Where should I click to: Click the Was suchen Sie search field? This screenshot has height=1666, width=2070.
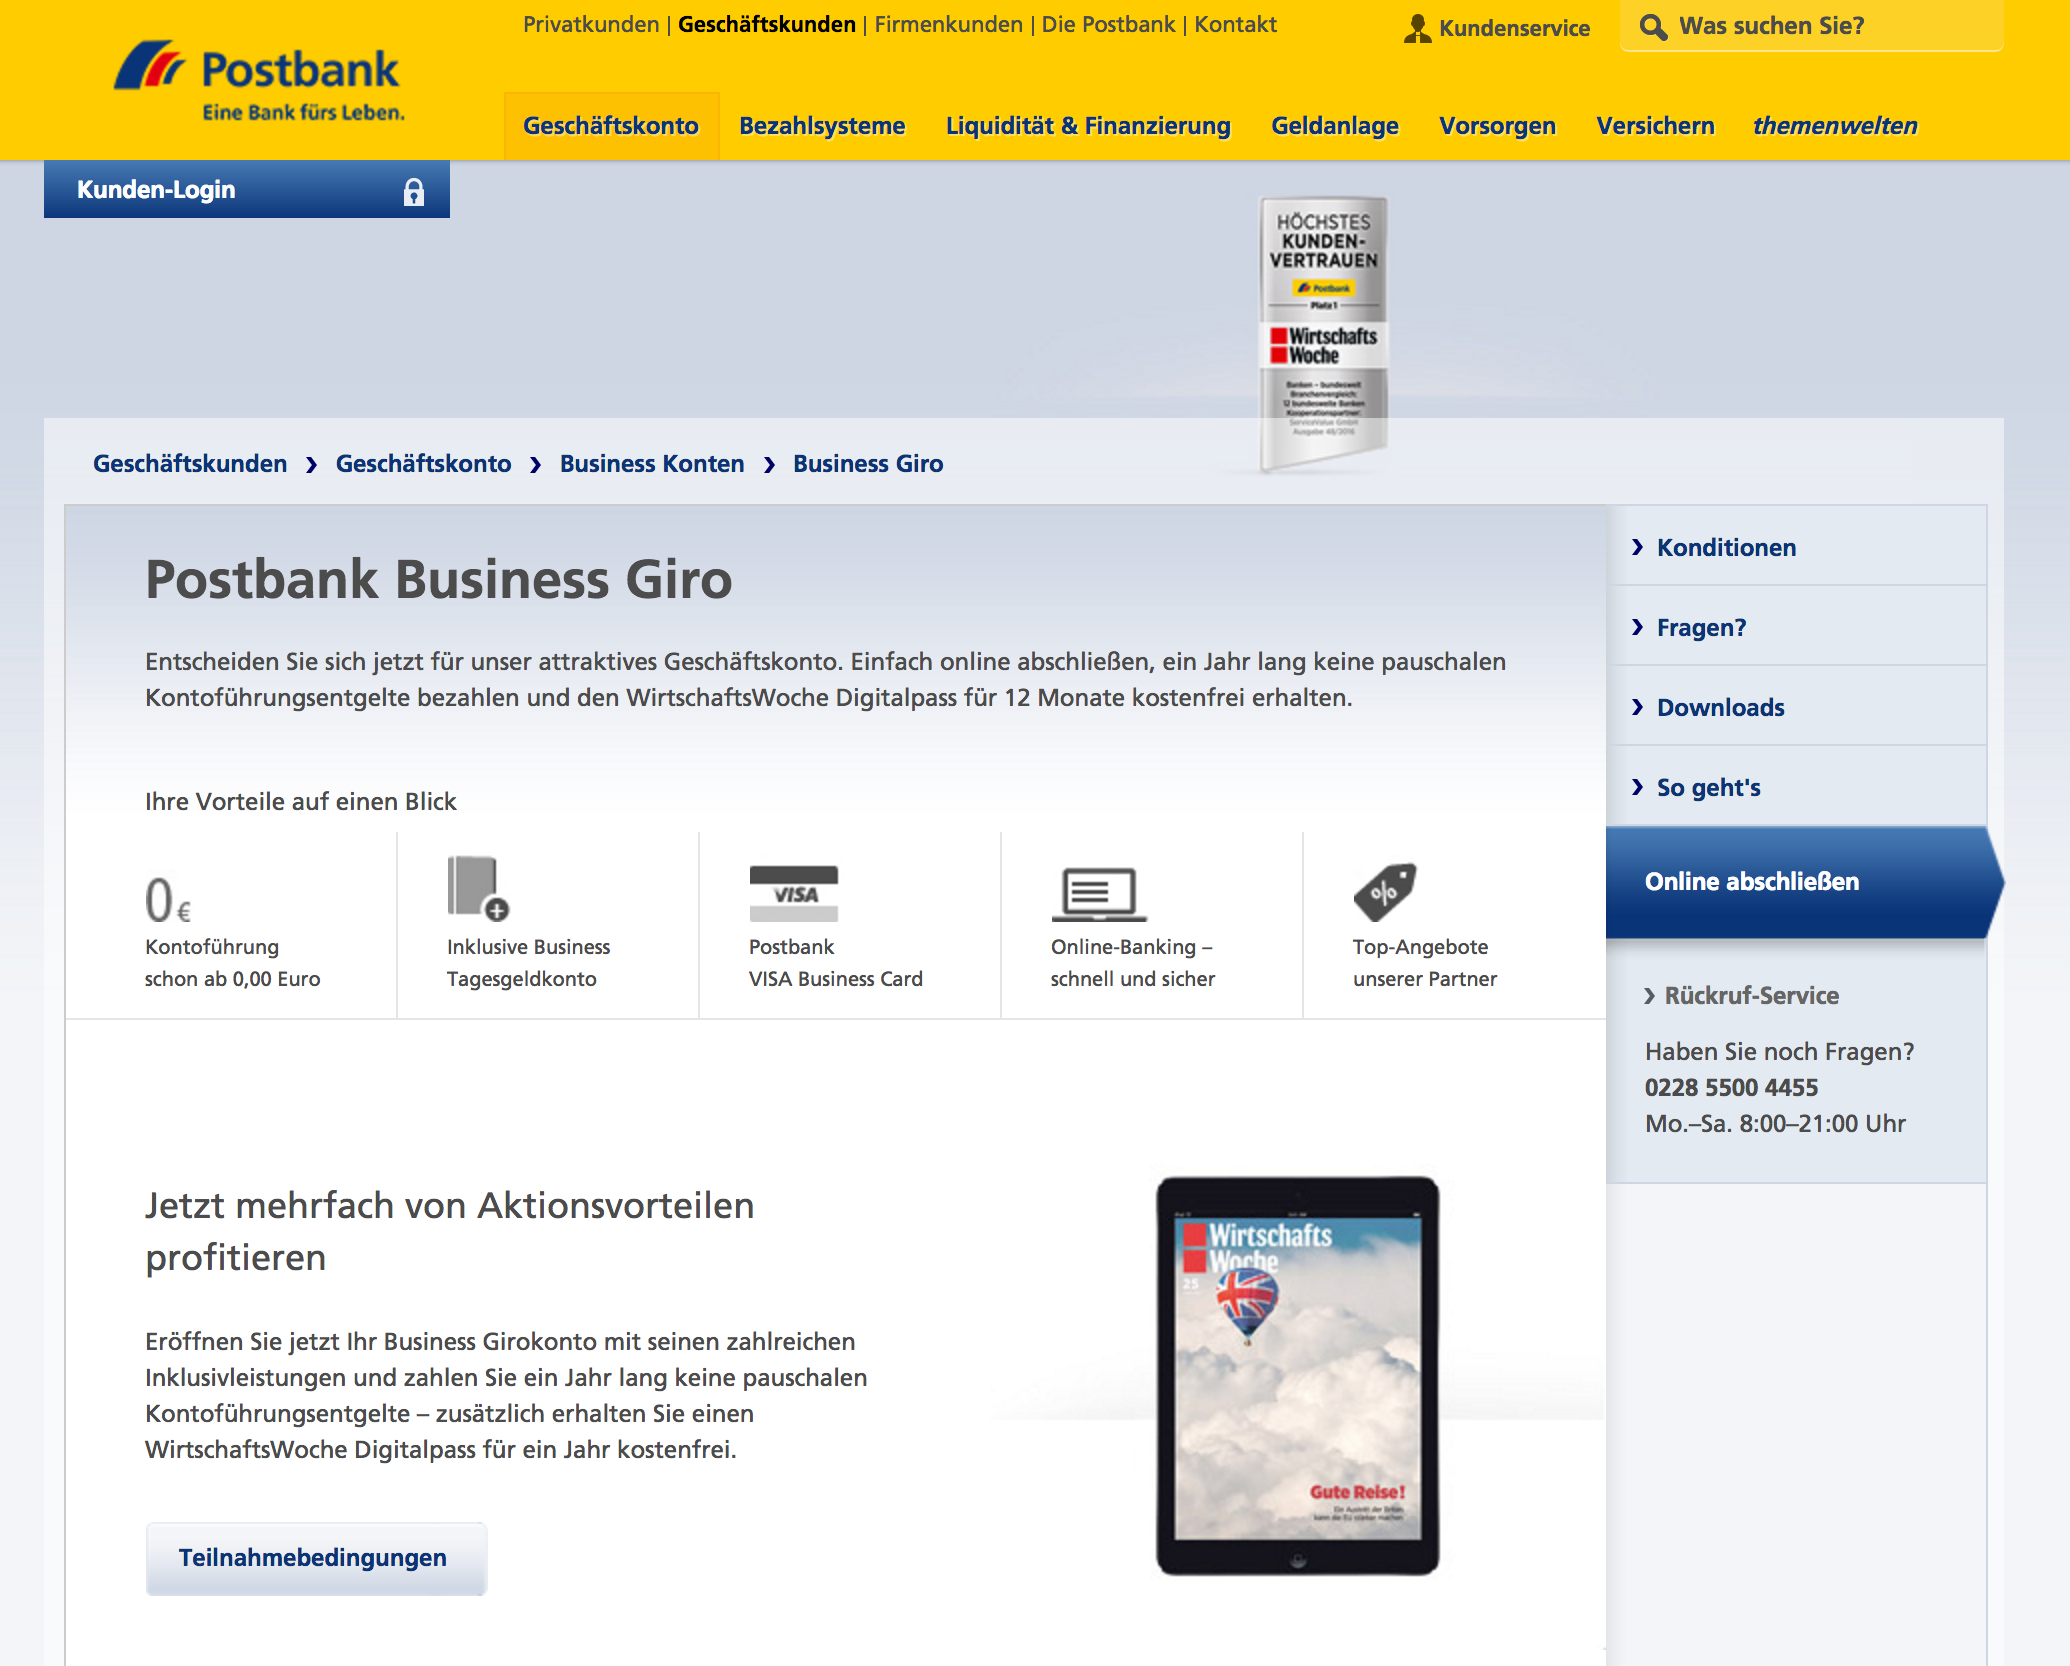[x=1811, y=26]
